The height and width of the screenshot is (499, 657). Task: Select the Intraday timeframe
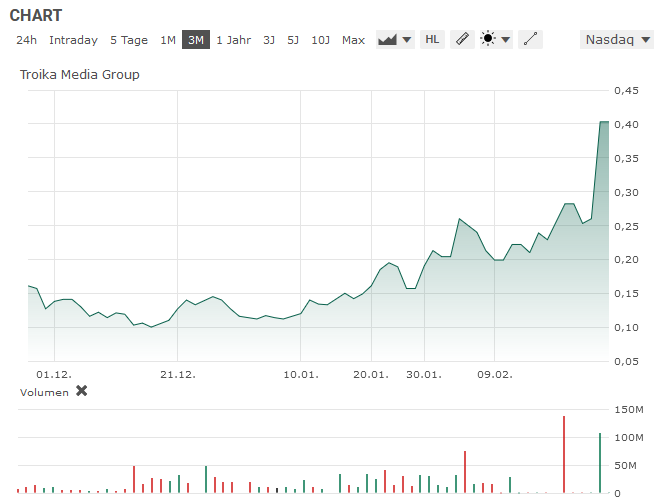click(x=73, y=40)
